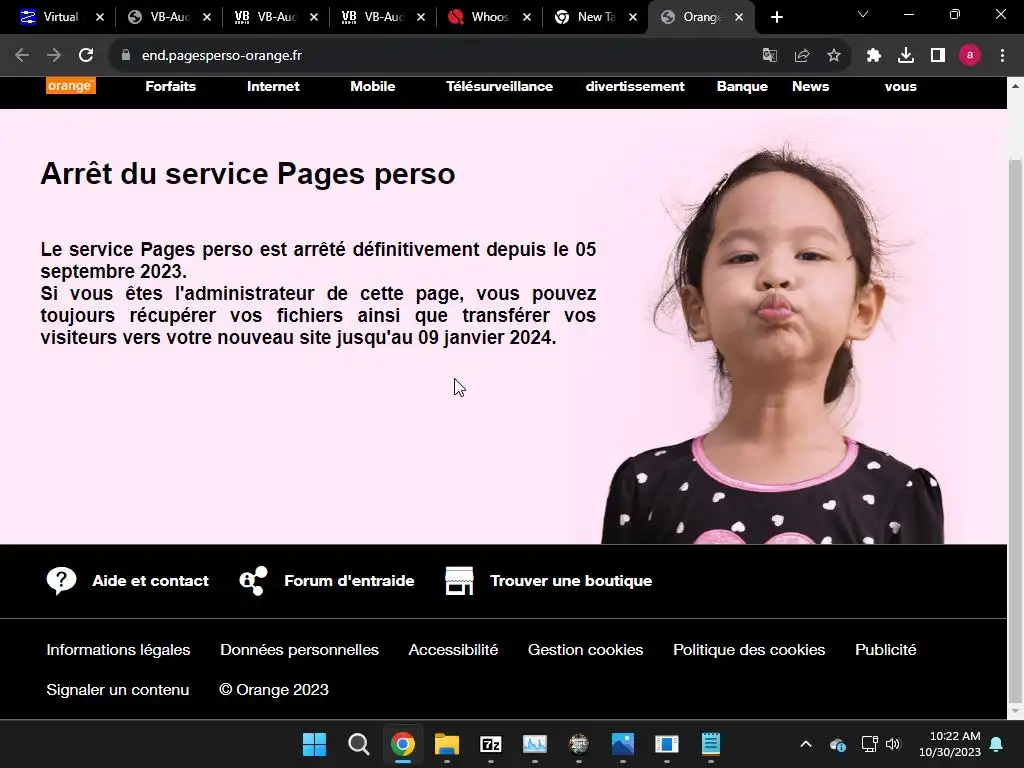Viewport: 1024px width, 768px height.
Task: Open the taskbar clock and date
Action: point(950,744)
